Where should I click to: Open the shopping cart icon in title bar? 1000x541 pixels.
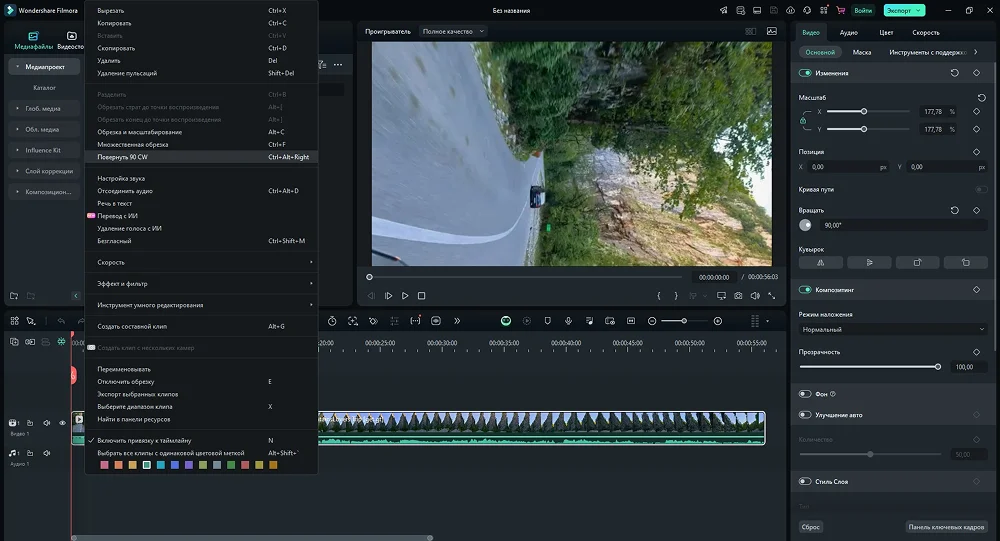pyautogui.click(x=840, y=10)
